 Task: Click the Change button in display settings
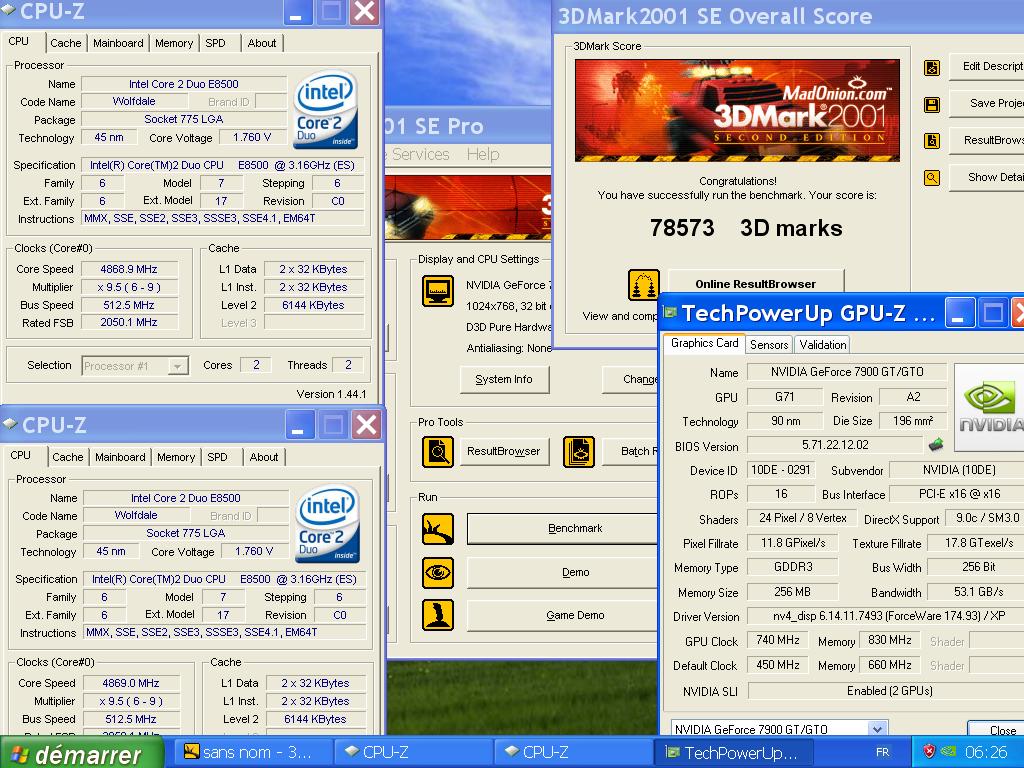[630, 379]
